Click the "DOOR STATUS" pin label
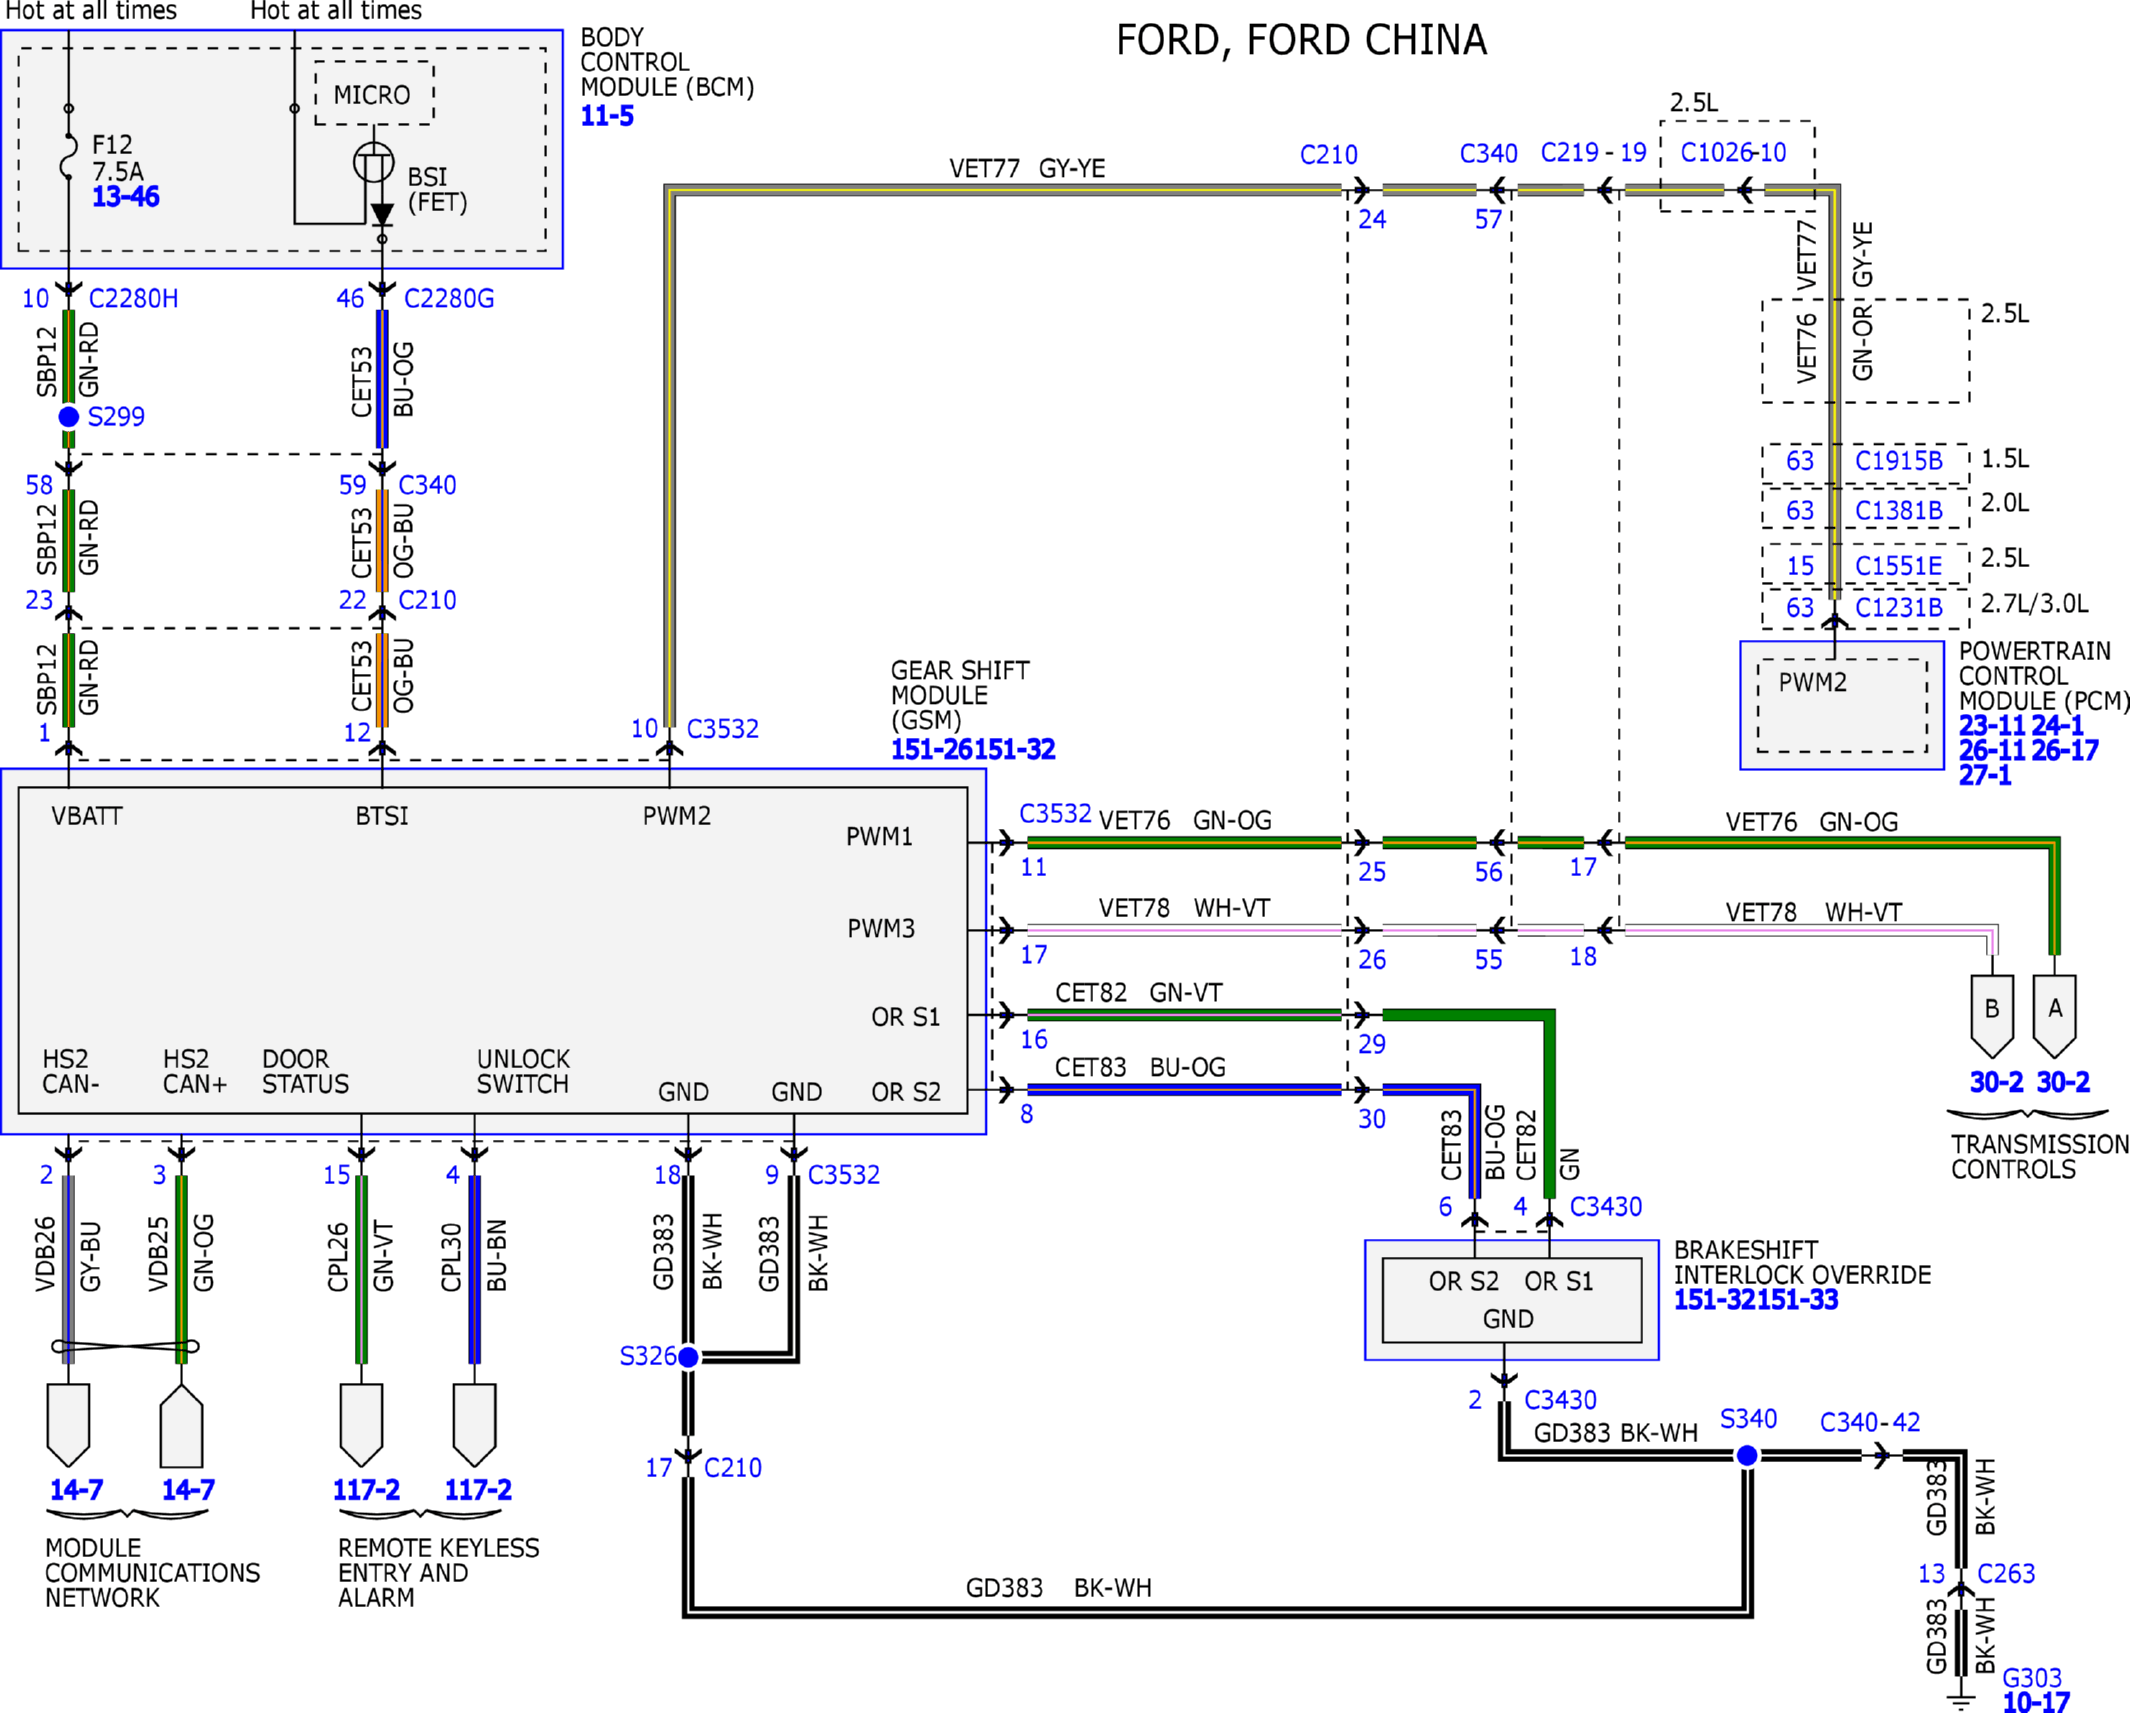The image size is (2130, 1713). click(305, 1071)
